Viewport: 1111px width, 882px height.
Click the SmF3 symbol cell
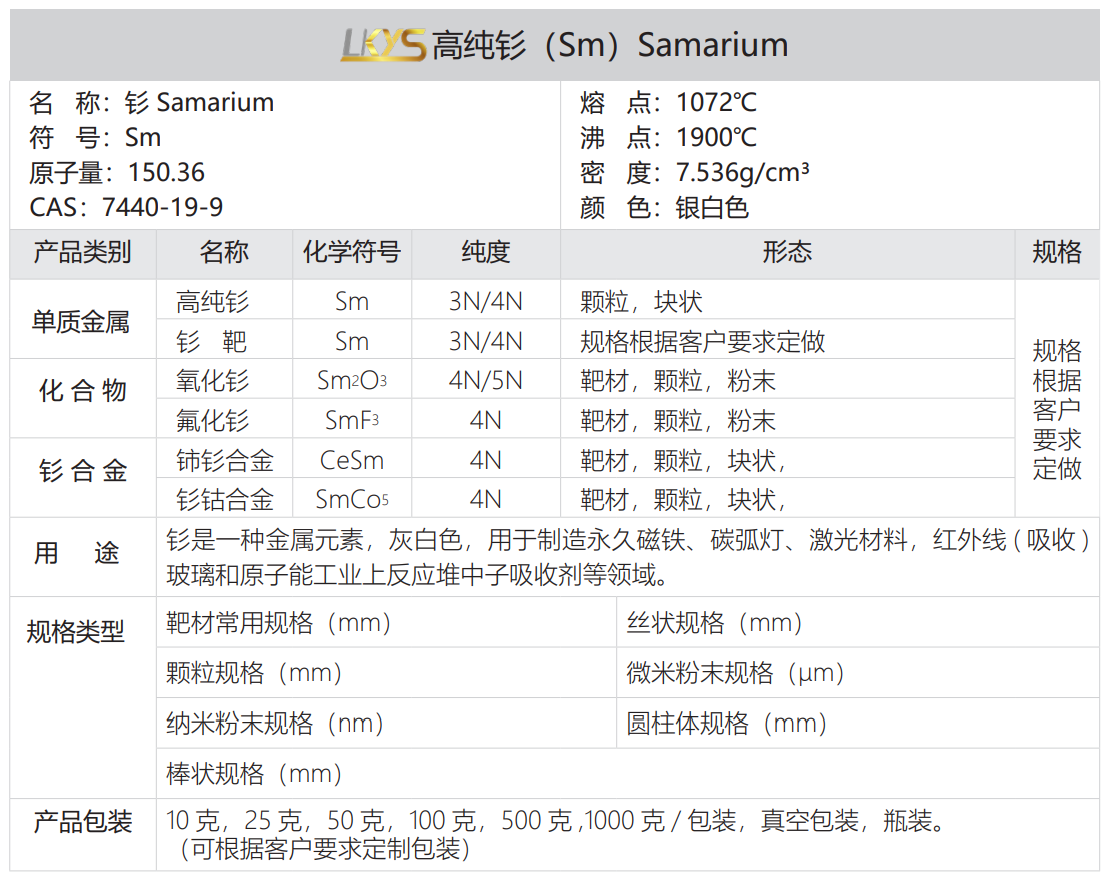pyautogui.click(x=351, y=421)
